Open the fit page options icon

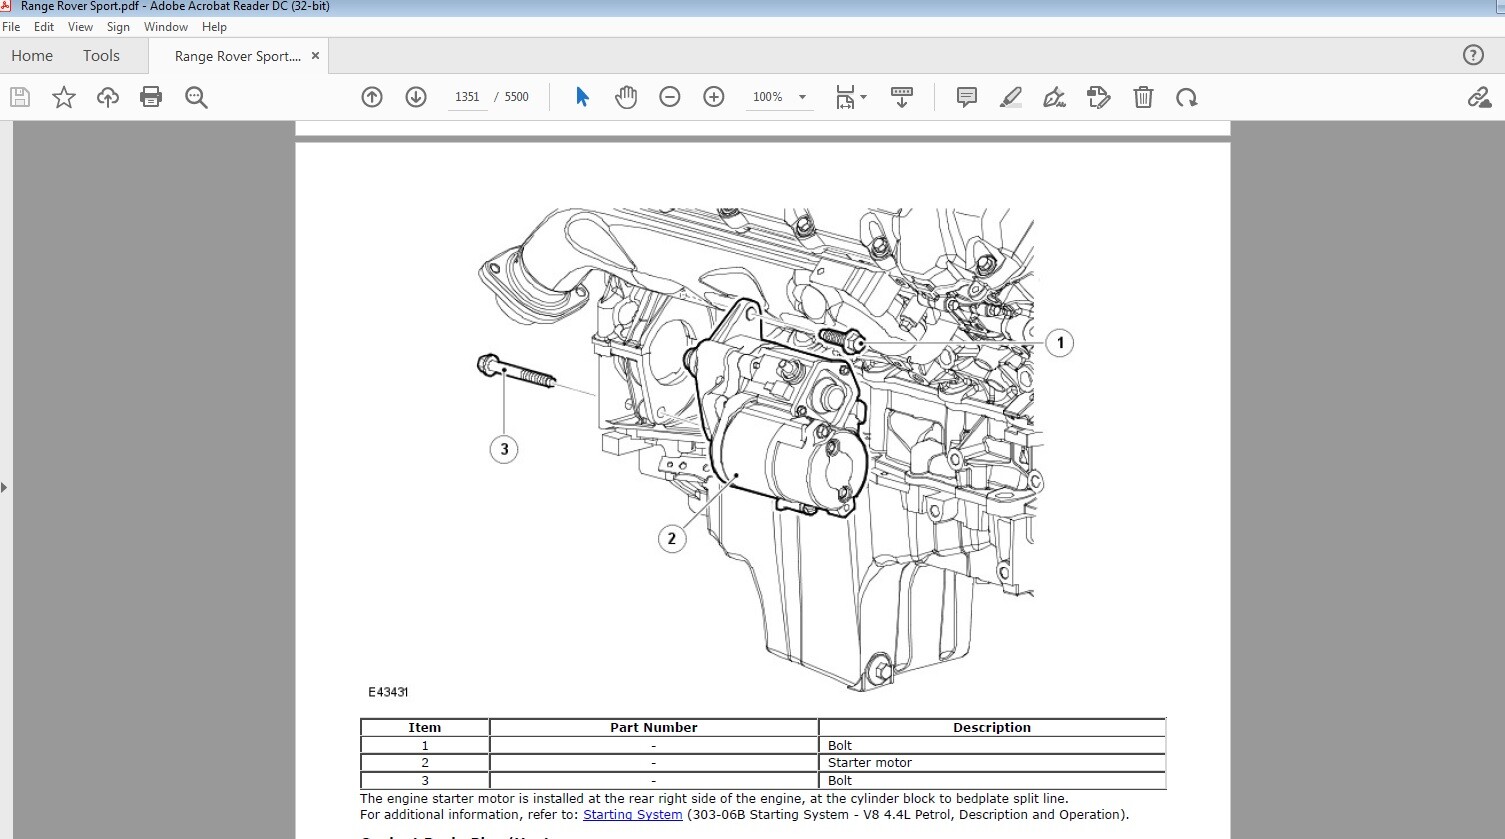point(845,97)
